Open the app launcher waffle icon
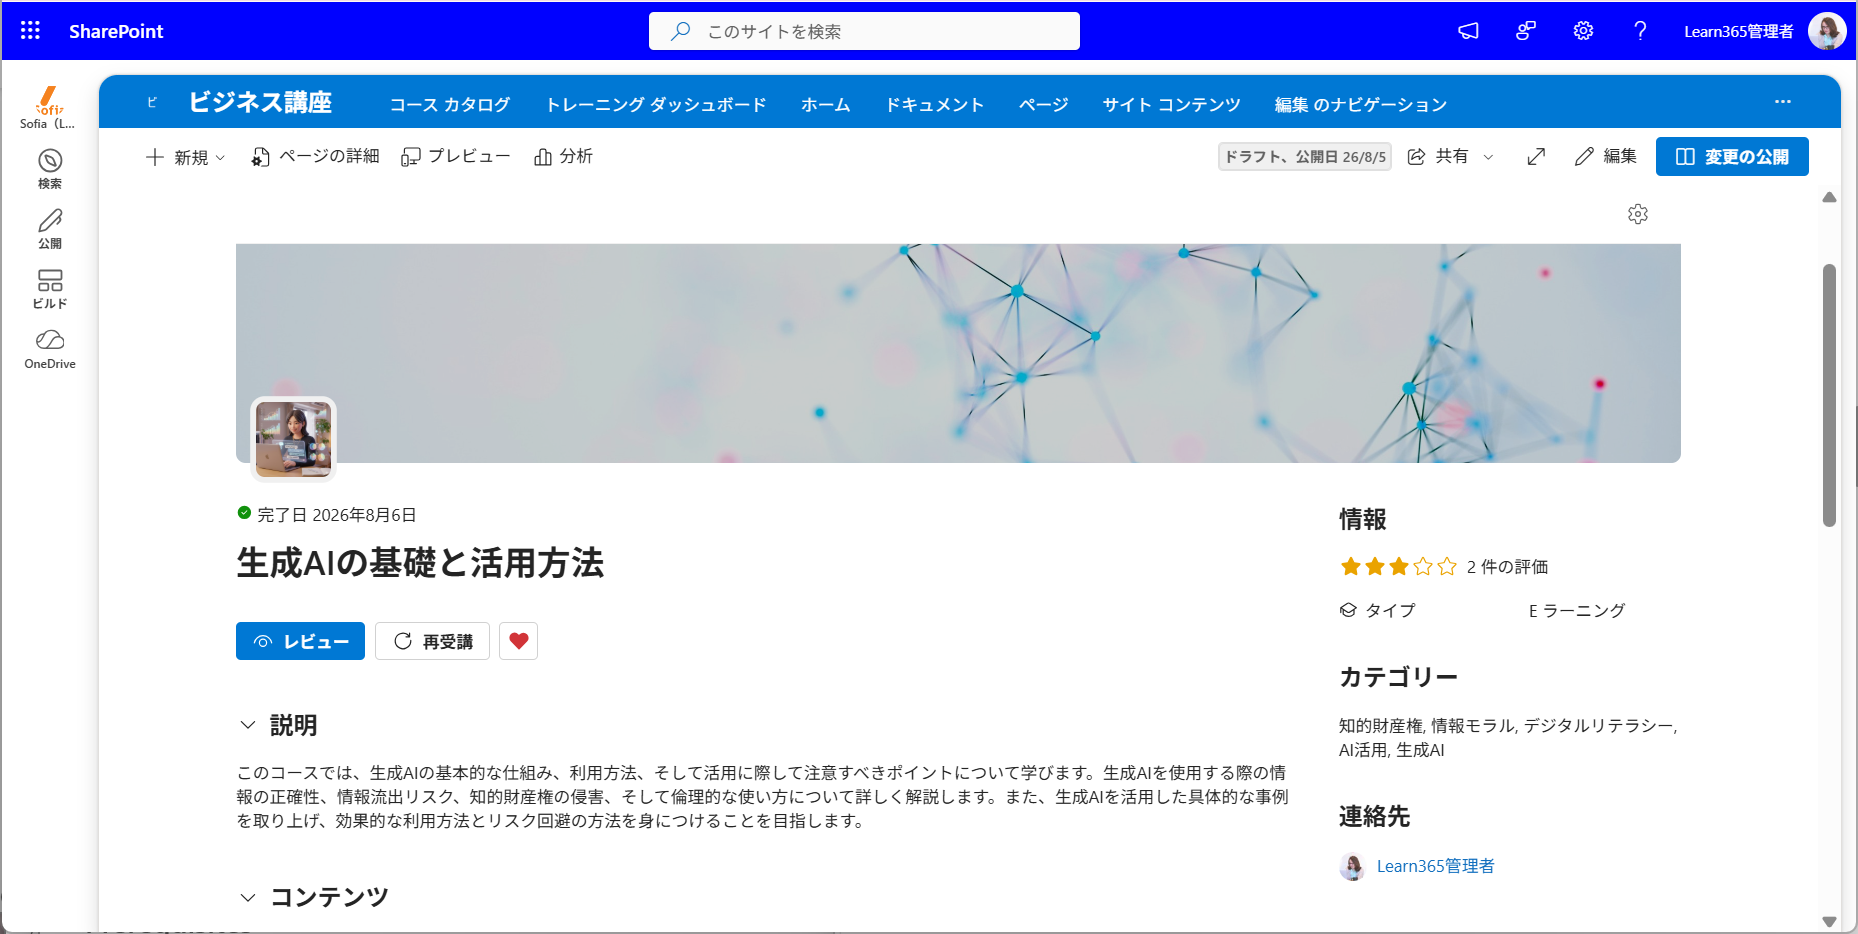Image resolution: width=1858 pixels, height=934 pixels. (30, 31)
